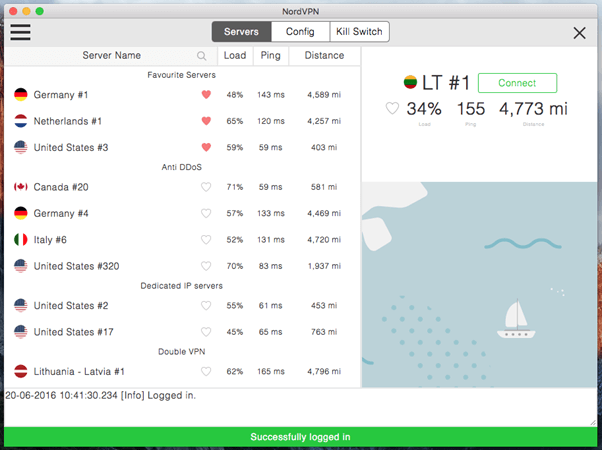The width and height of the screenshot is (602, 450).
Task: Click the 4,257 mi distance value
Action: click(324, 121)
